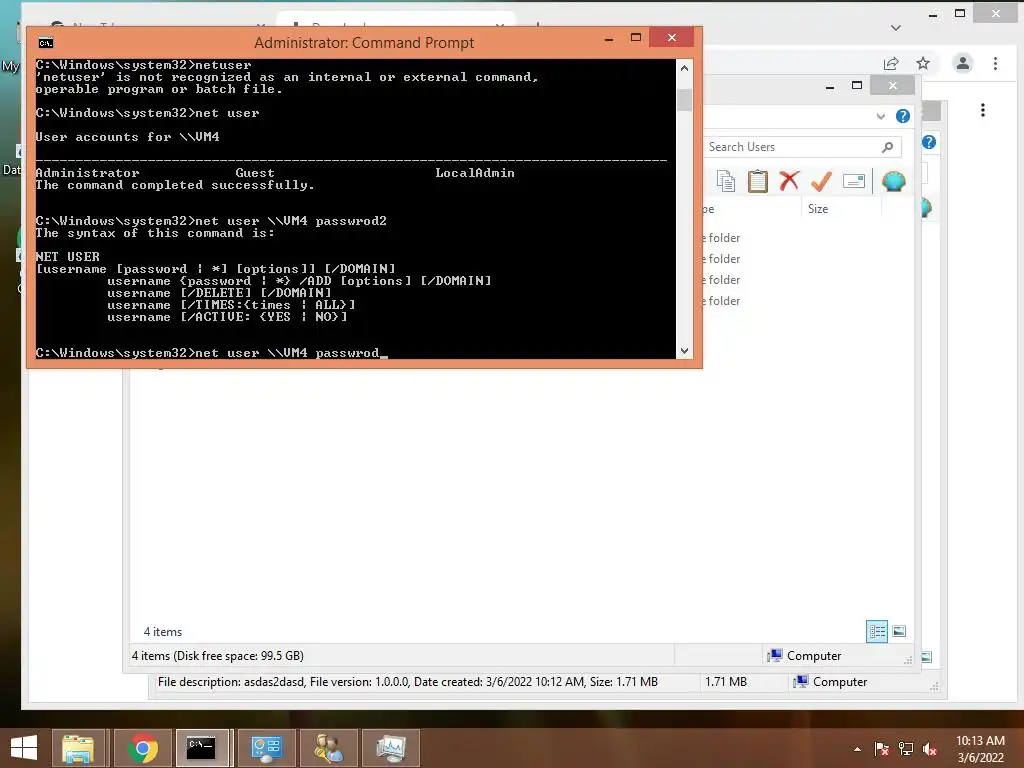Viewport: 1024px width, 768px height.
Task: Show hidden tray icons arrow
Action: 857,749
